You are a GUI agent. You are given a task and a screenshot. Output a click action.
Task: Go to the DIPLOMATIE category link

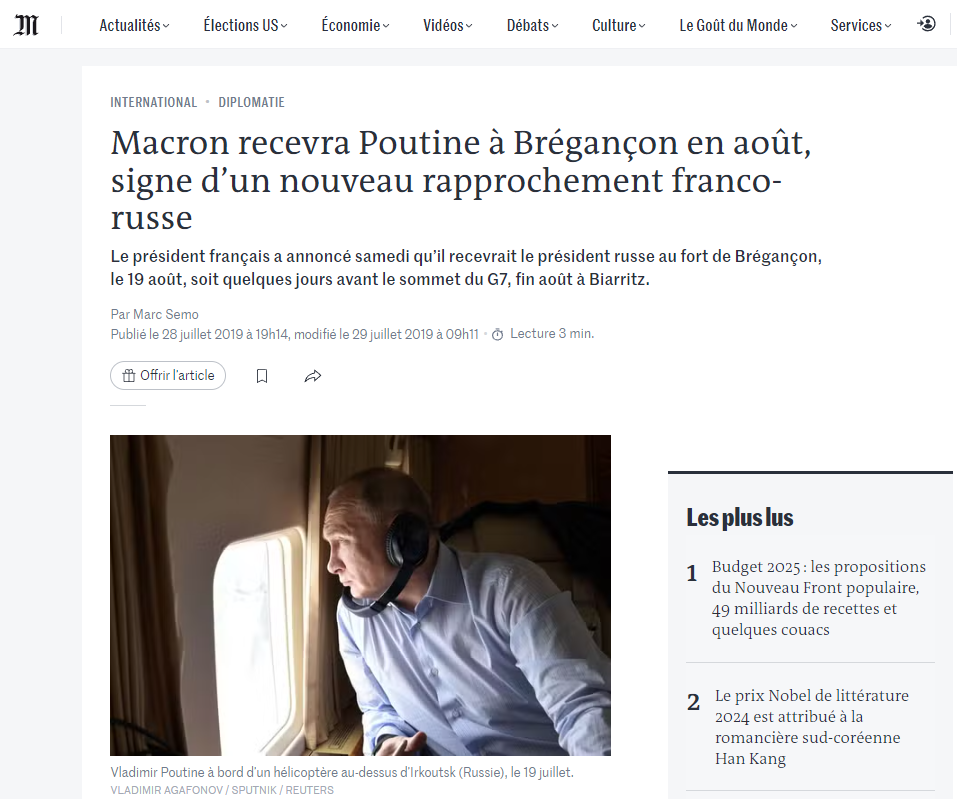coord(251,102)
